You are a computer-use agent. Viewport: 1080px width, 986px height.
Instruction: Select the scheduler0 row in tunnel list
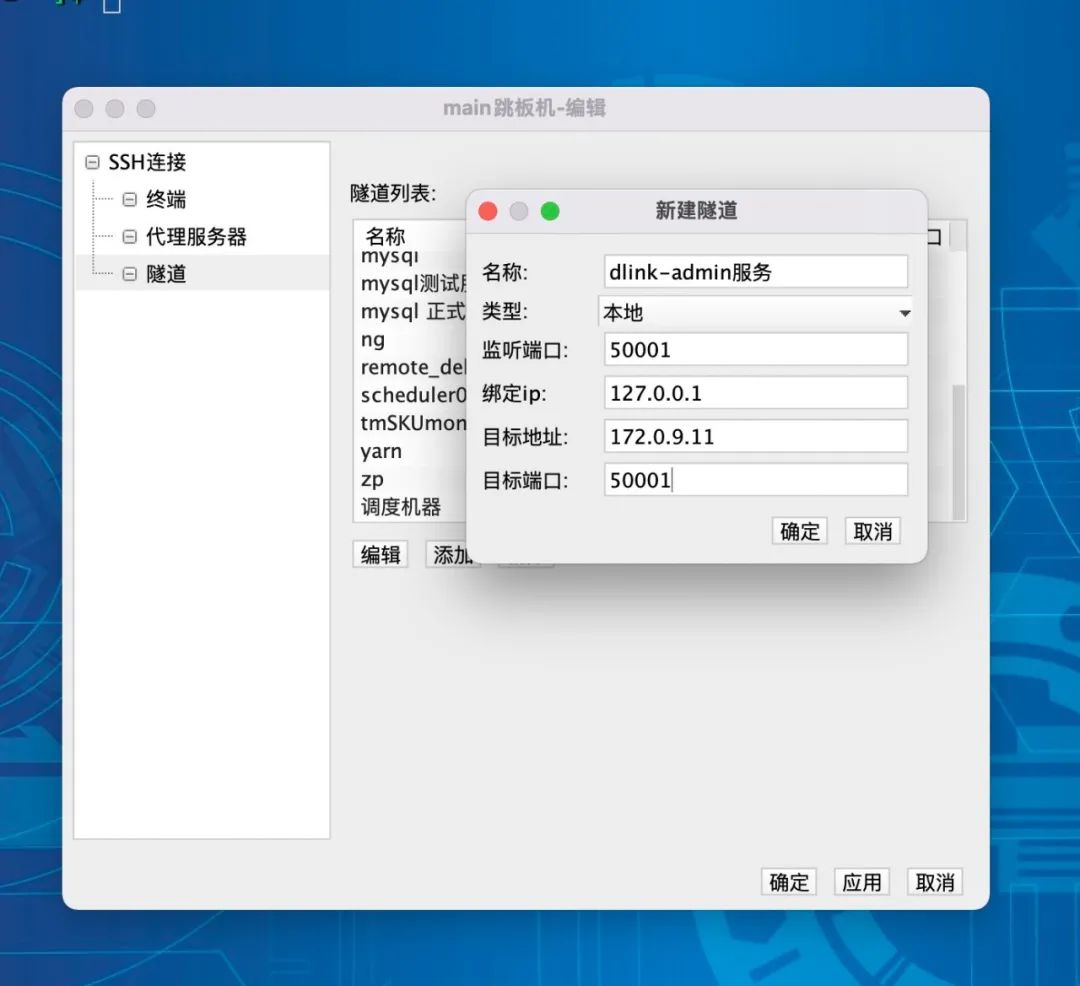[x=411, y=395]
